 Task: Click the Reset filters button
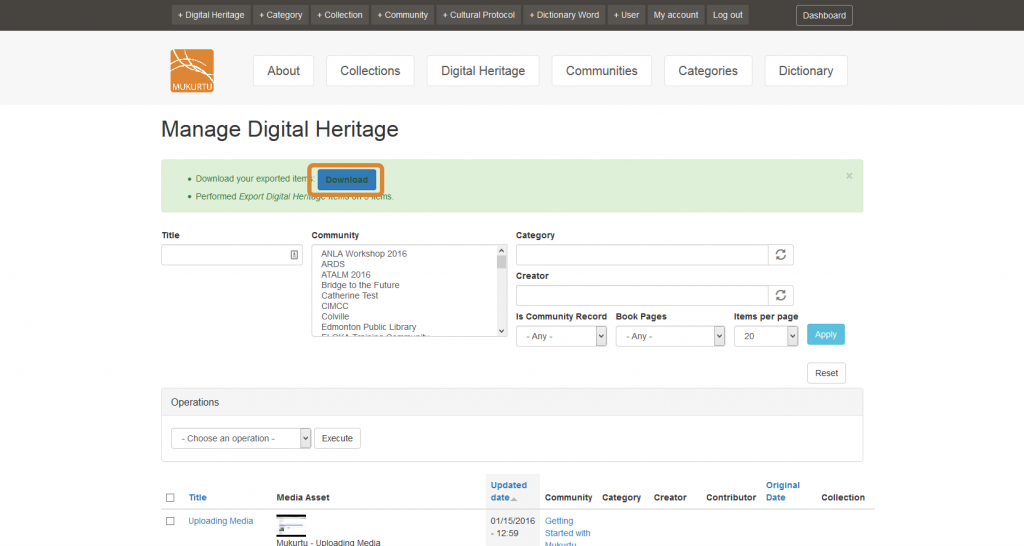826,373
